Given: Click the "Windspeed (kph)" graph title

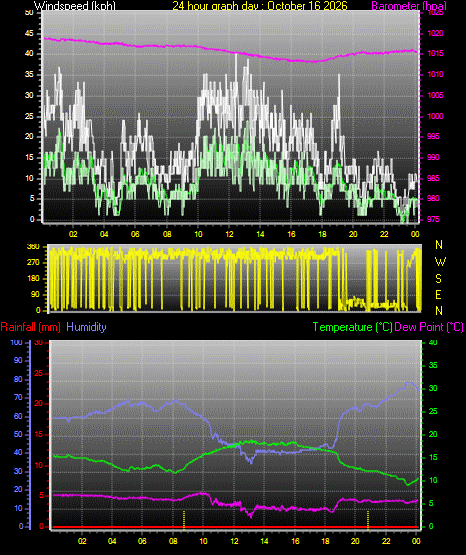Looking at the screenshot, I should coord(75,6).
